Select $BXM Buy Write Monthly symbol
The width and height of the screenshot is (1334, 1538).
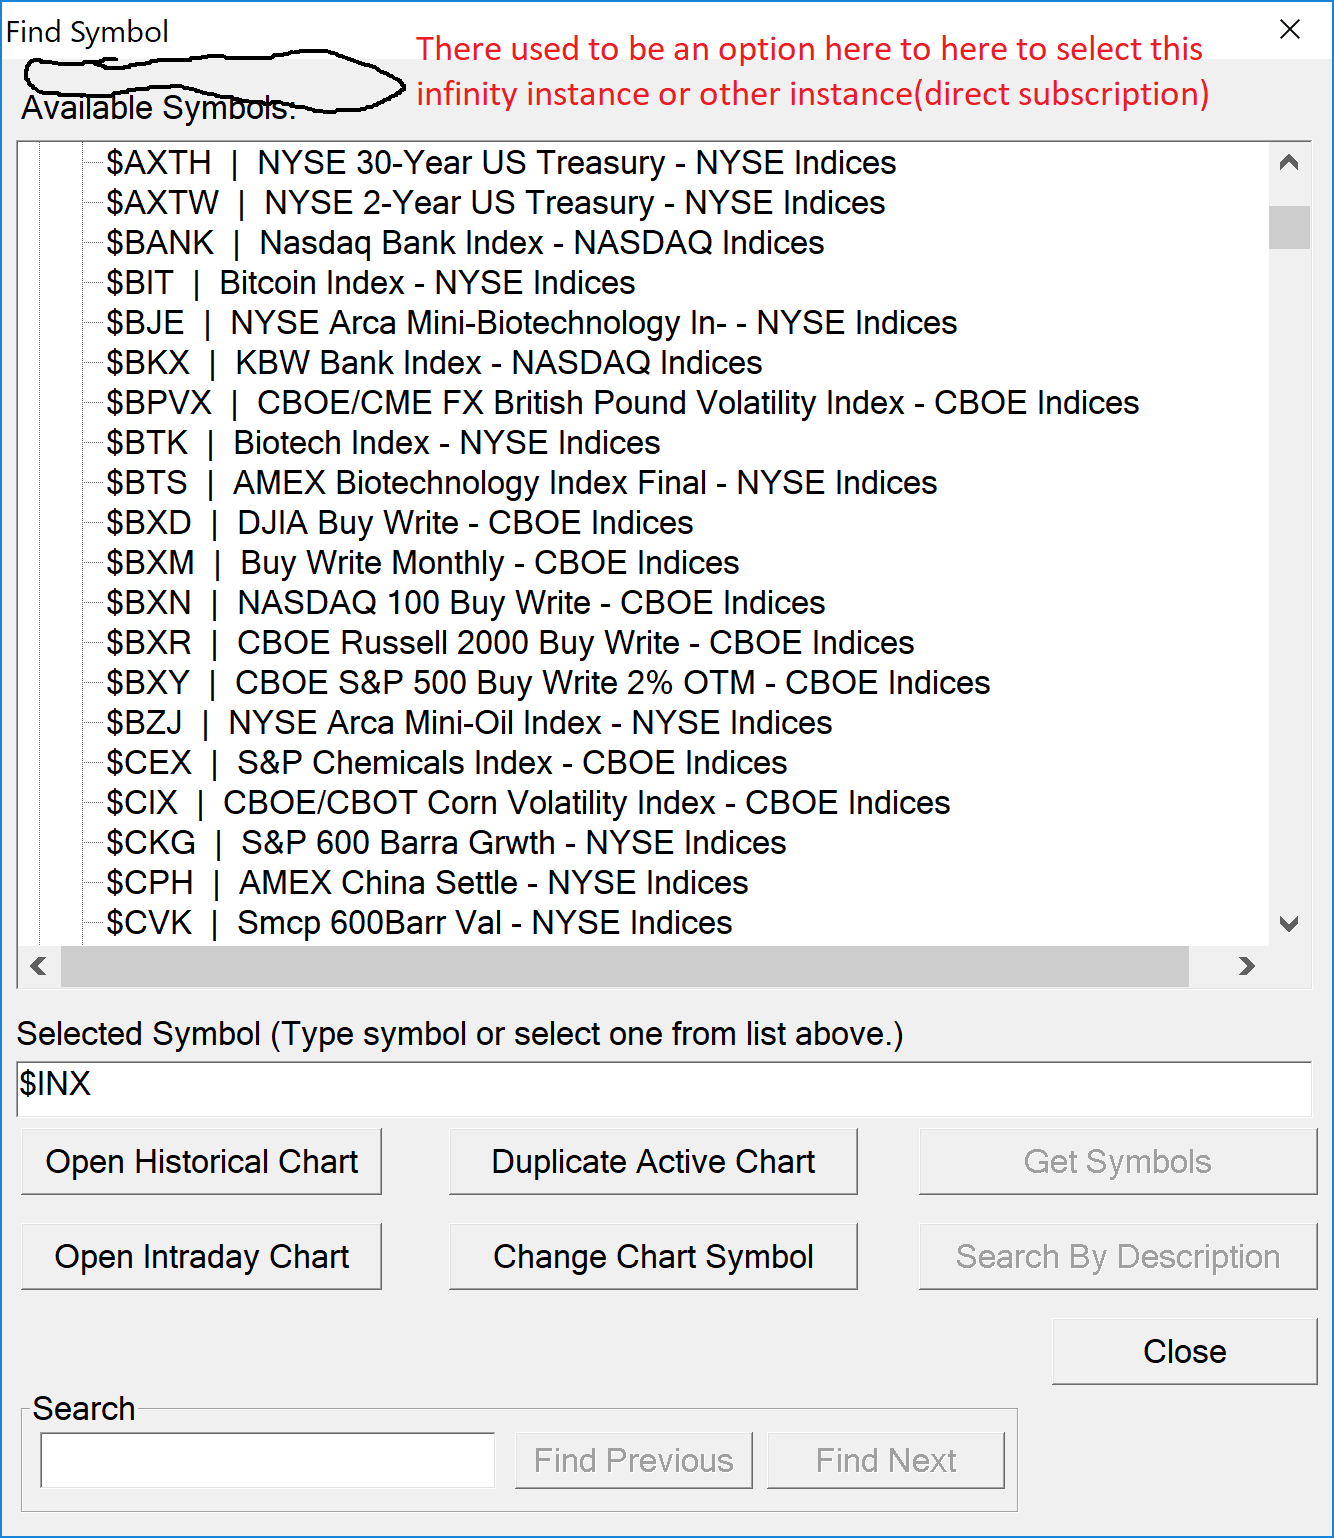pos(423,563)
